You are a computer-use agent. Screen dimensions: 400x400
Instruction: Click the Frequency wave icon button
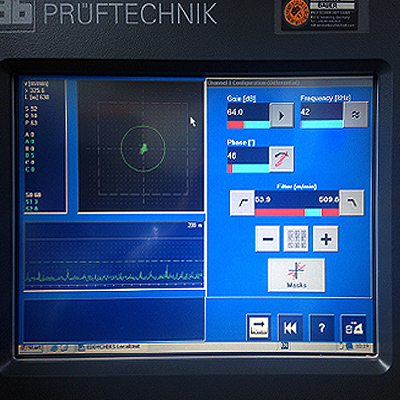[x=356, y=115]
